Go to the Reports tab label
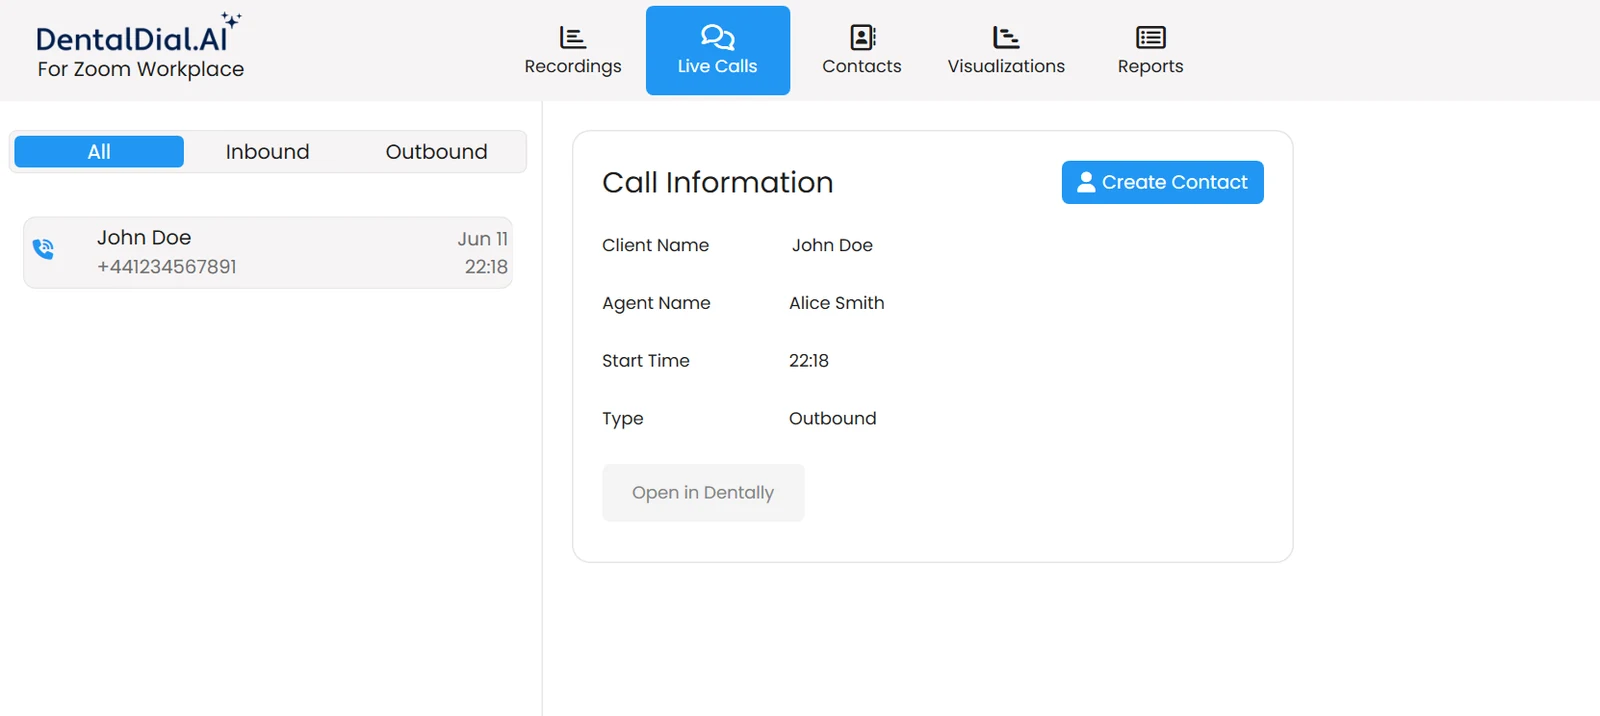Screen dimensions: 1600x716 [1150, 66]
